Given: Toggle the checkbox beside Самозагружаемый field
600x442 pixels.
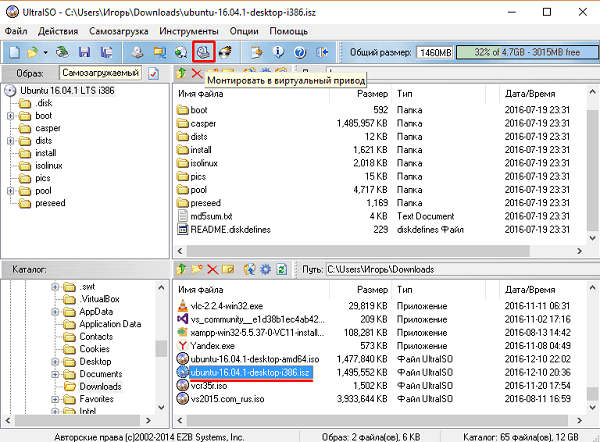Looking at the screenshot, I should pos(154,73).
